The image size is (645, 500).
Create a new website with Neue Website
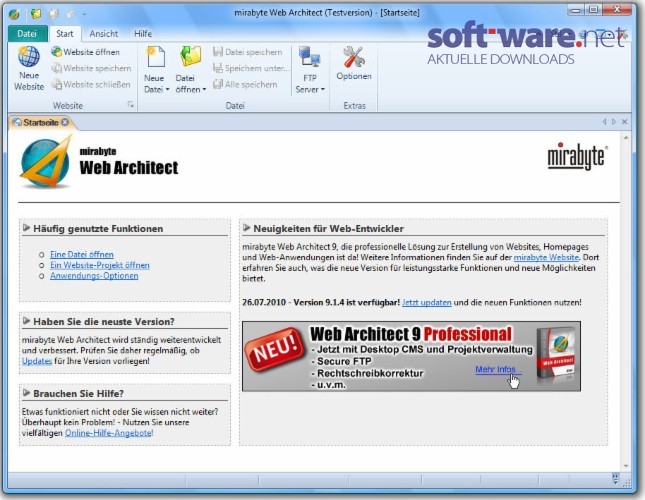click(29, 68)
